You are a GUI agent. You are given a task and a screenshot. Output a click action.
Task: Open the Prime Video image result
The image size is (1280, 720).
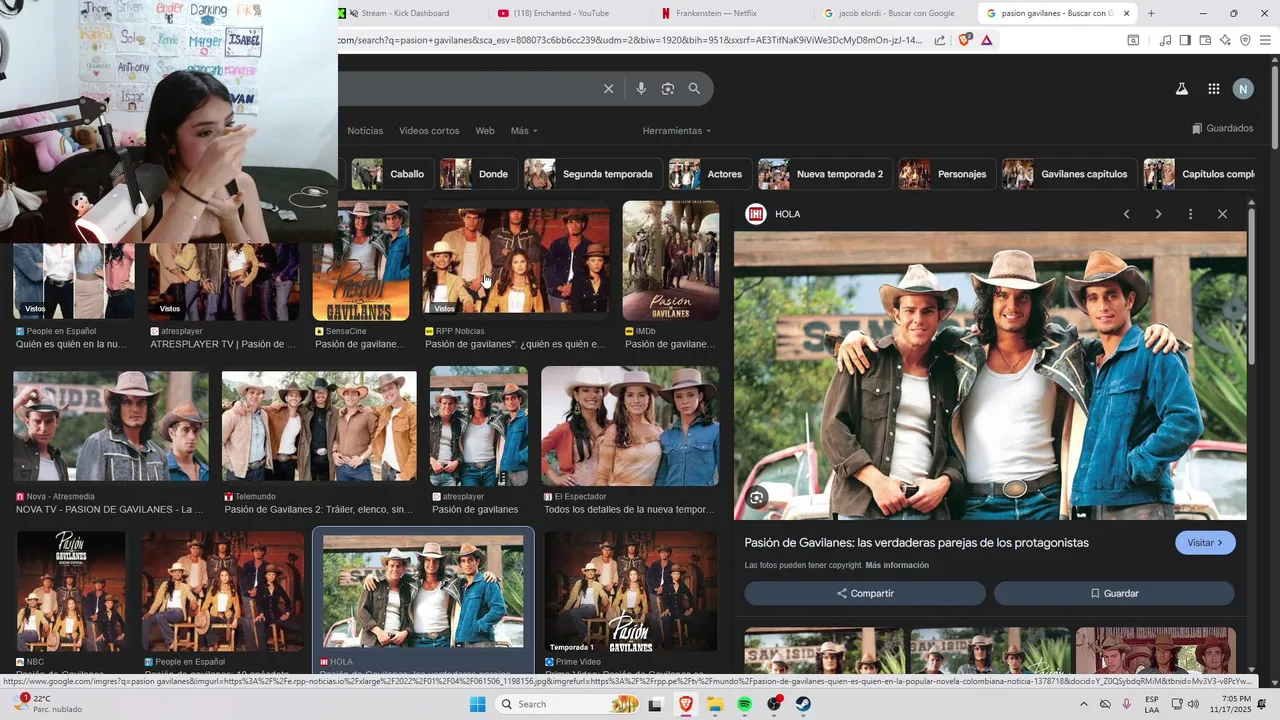[x=631, y=592]
